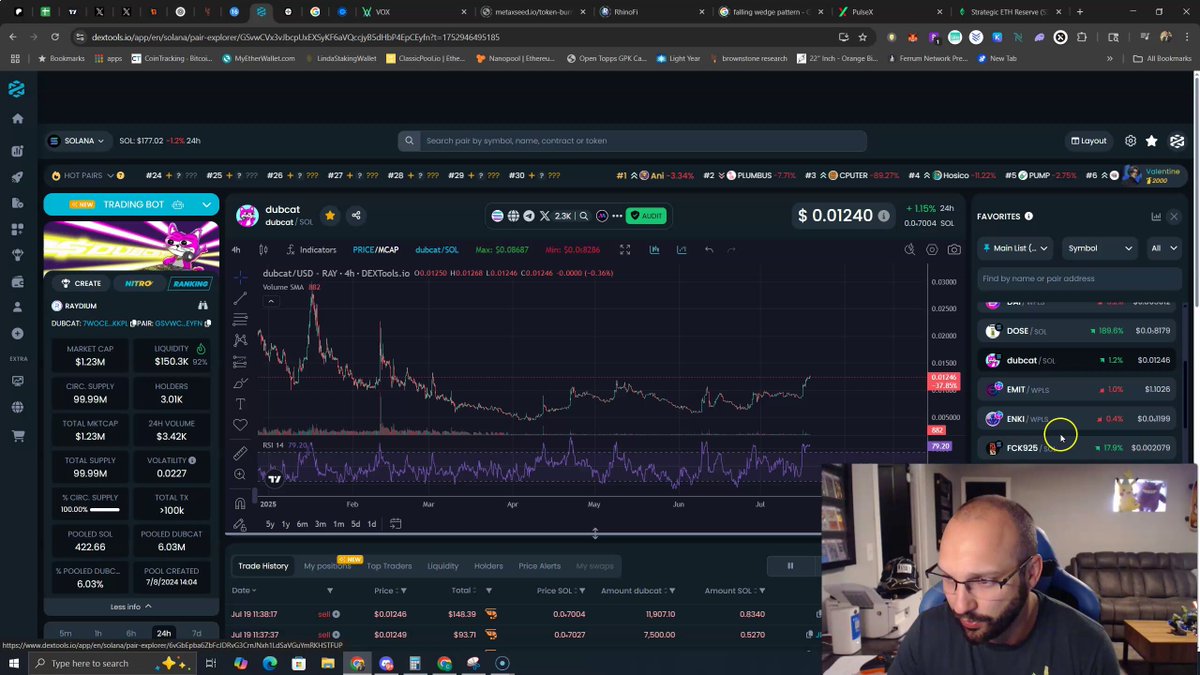This screenshot has width=1200, height=675.
Task: Expand the Trading Bot panel chevron
Action: 207,205
